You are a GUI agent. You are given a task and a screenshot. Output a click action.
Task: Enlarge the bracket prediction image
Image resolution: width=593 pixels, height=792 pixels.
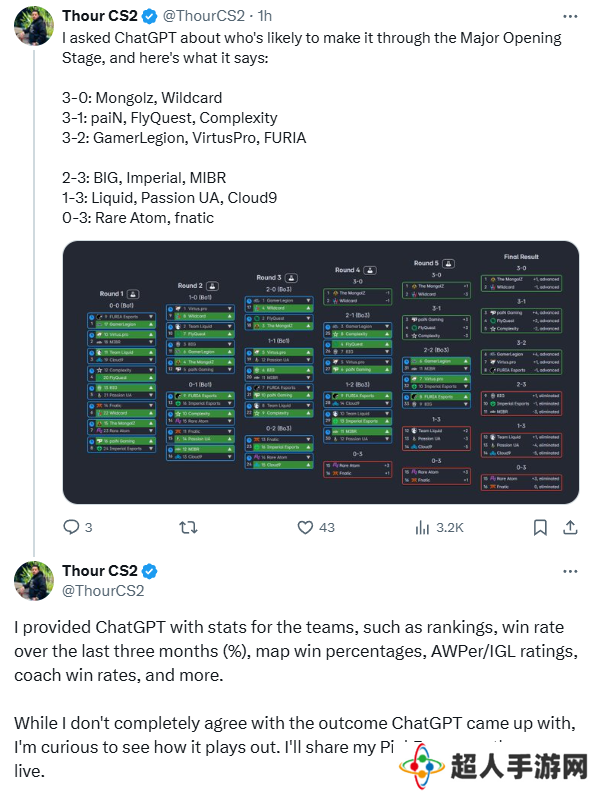(x=321, y=372)
